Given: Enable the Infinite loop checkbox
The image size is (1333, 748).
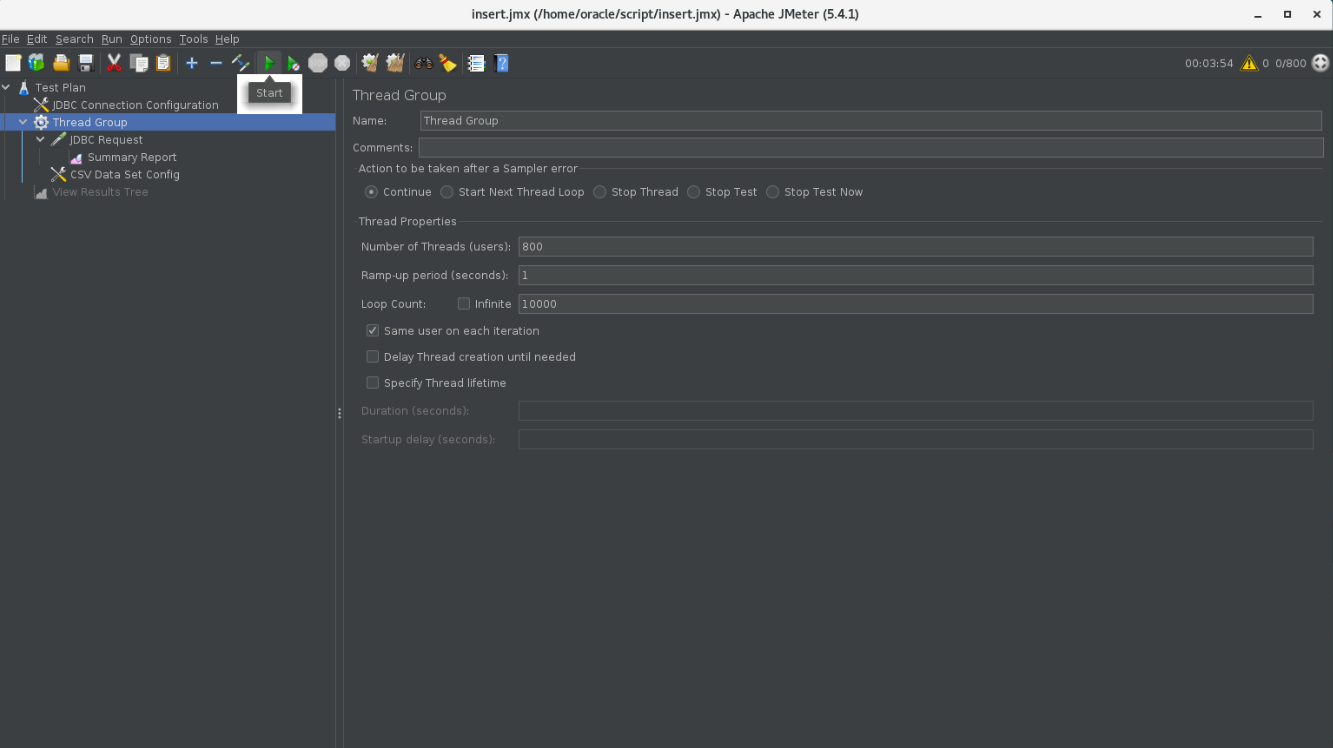Looking at the screenshot, I should 464,304.
